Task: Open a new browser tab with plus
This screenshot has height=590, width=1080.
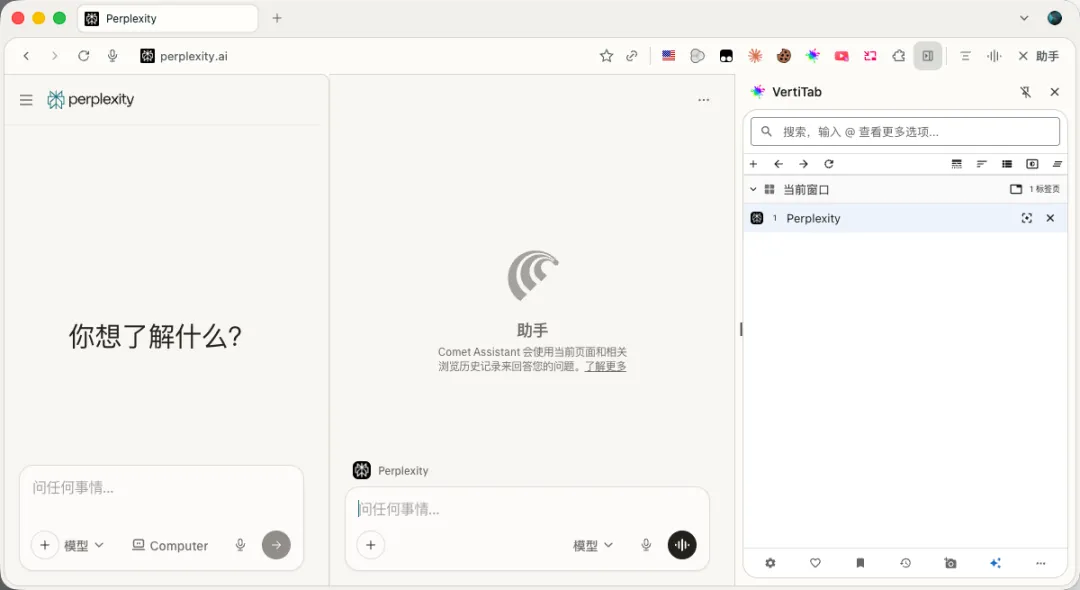Action: coord(277,18)
